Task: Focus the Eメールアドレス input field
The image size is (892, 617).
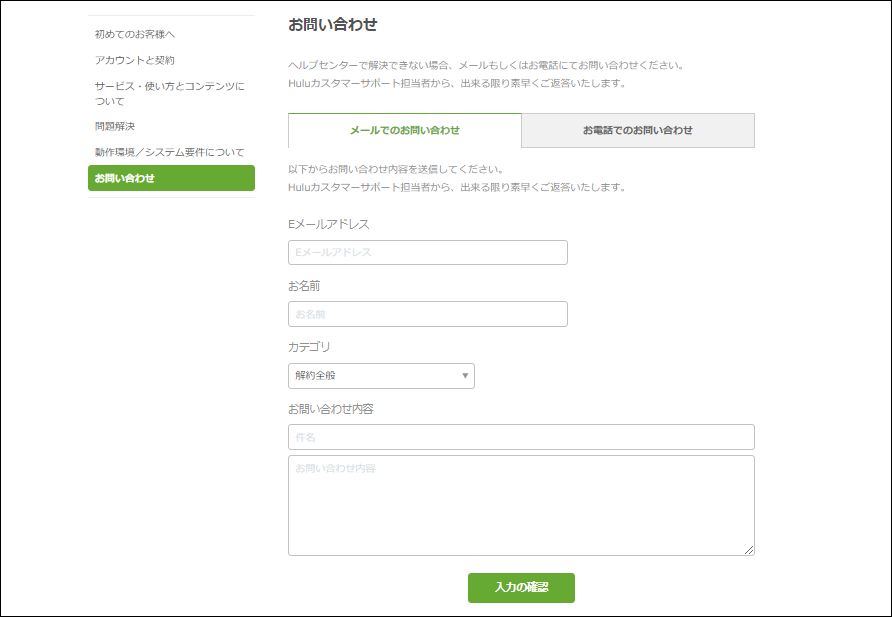Action: (x=427, y=252)
